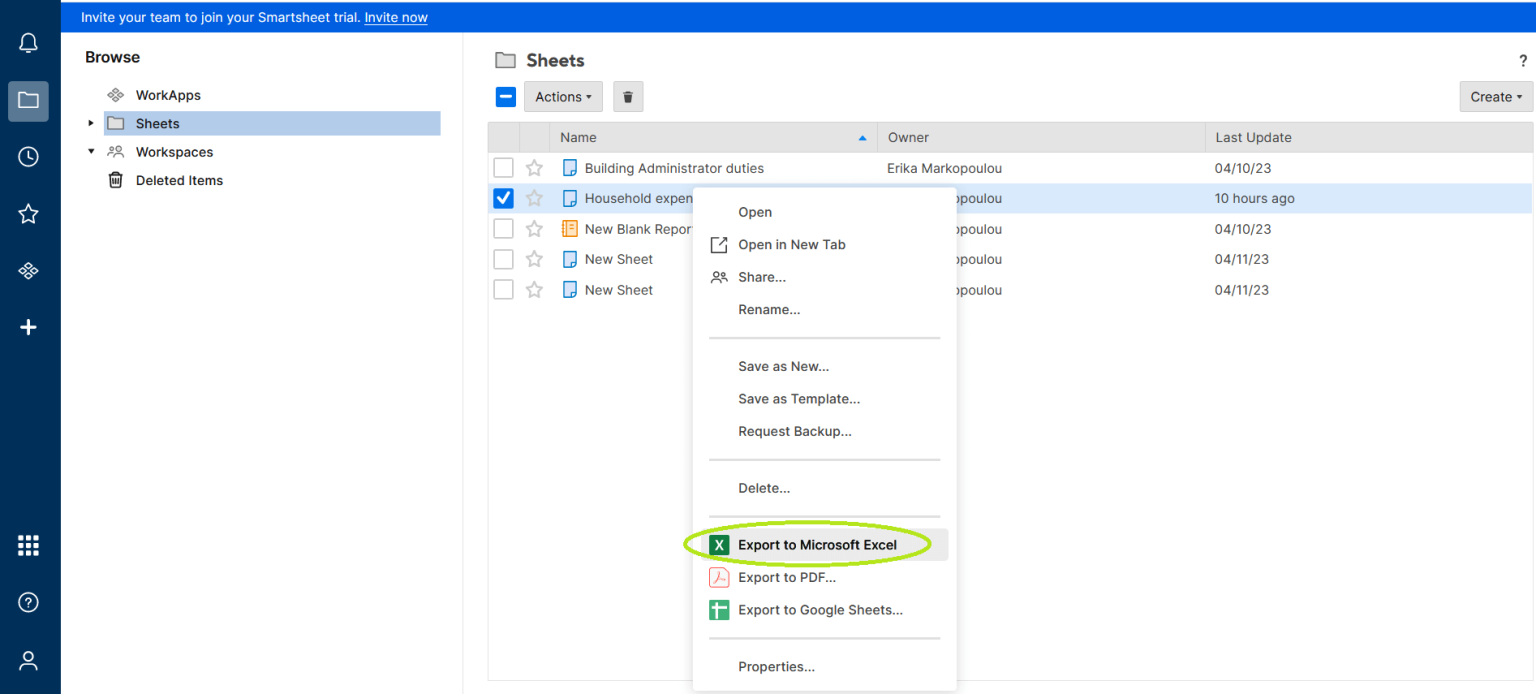1536x694 pixels.
Task: Open the app launcher grid icon
Action: 28,544
